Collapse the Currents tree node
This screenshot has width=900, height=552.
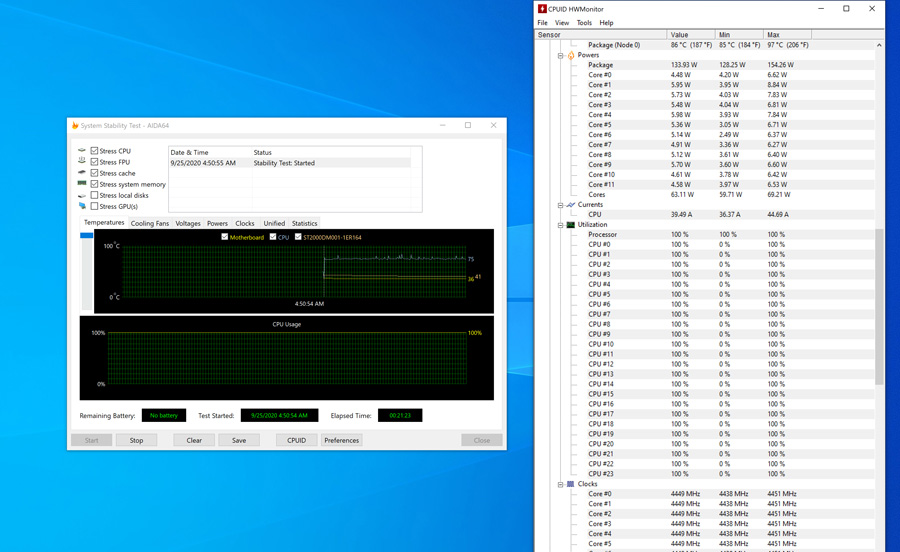coord(560,205)
